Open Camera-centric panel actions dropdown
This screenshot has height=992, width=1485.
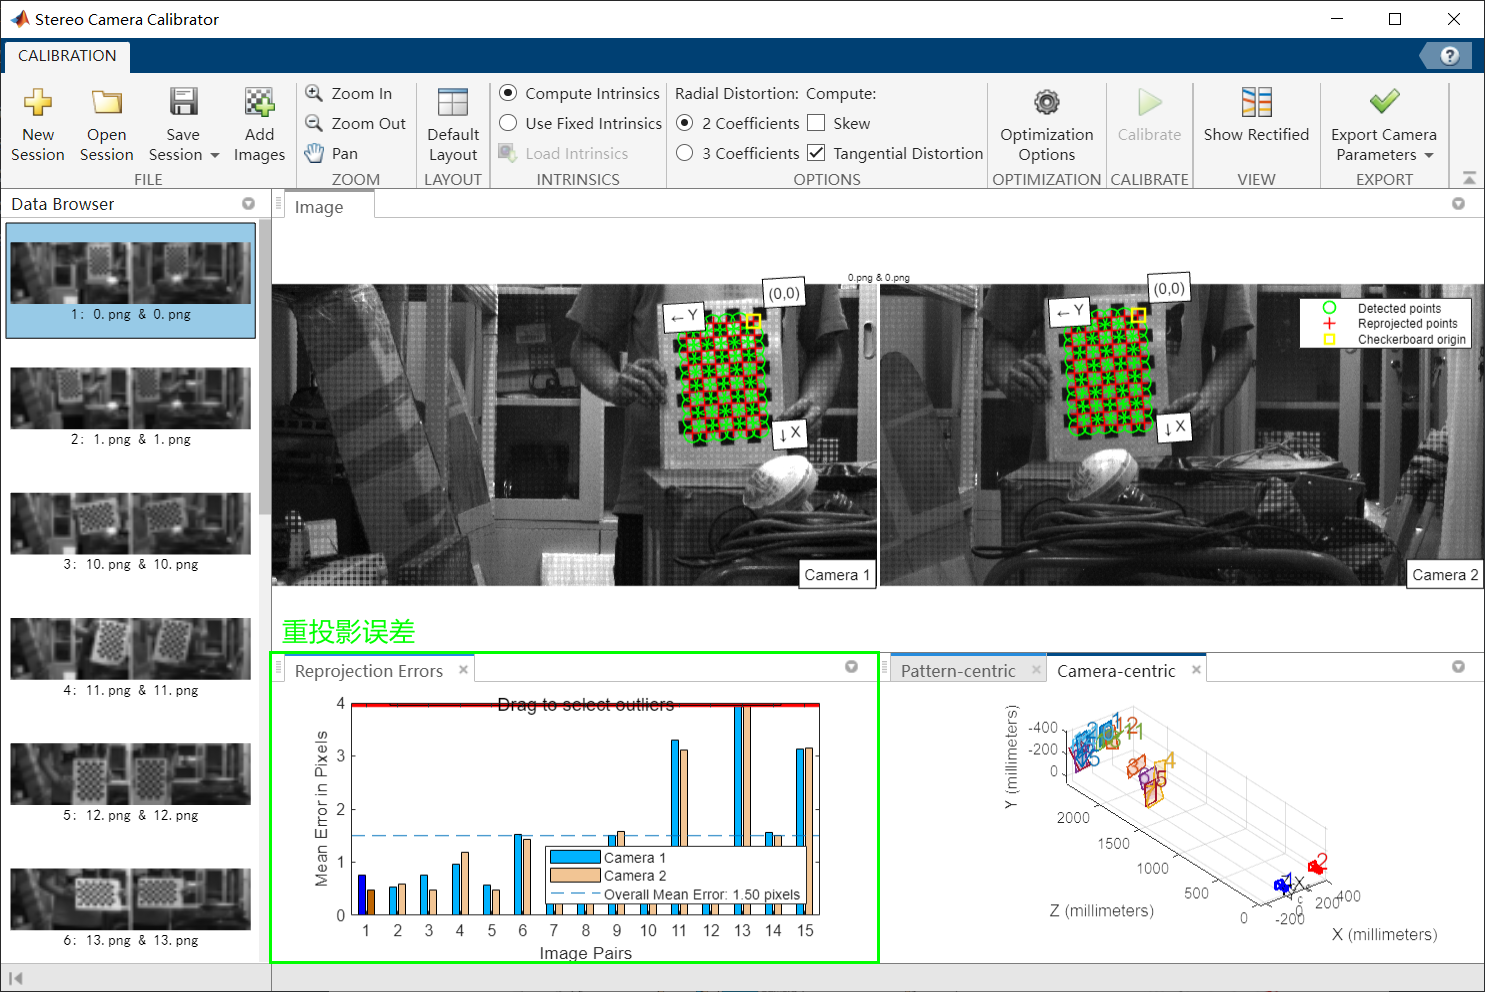coord(1458,667)
